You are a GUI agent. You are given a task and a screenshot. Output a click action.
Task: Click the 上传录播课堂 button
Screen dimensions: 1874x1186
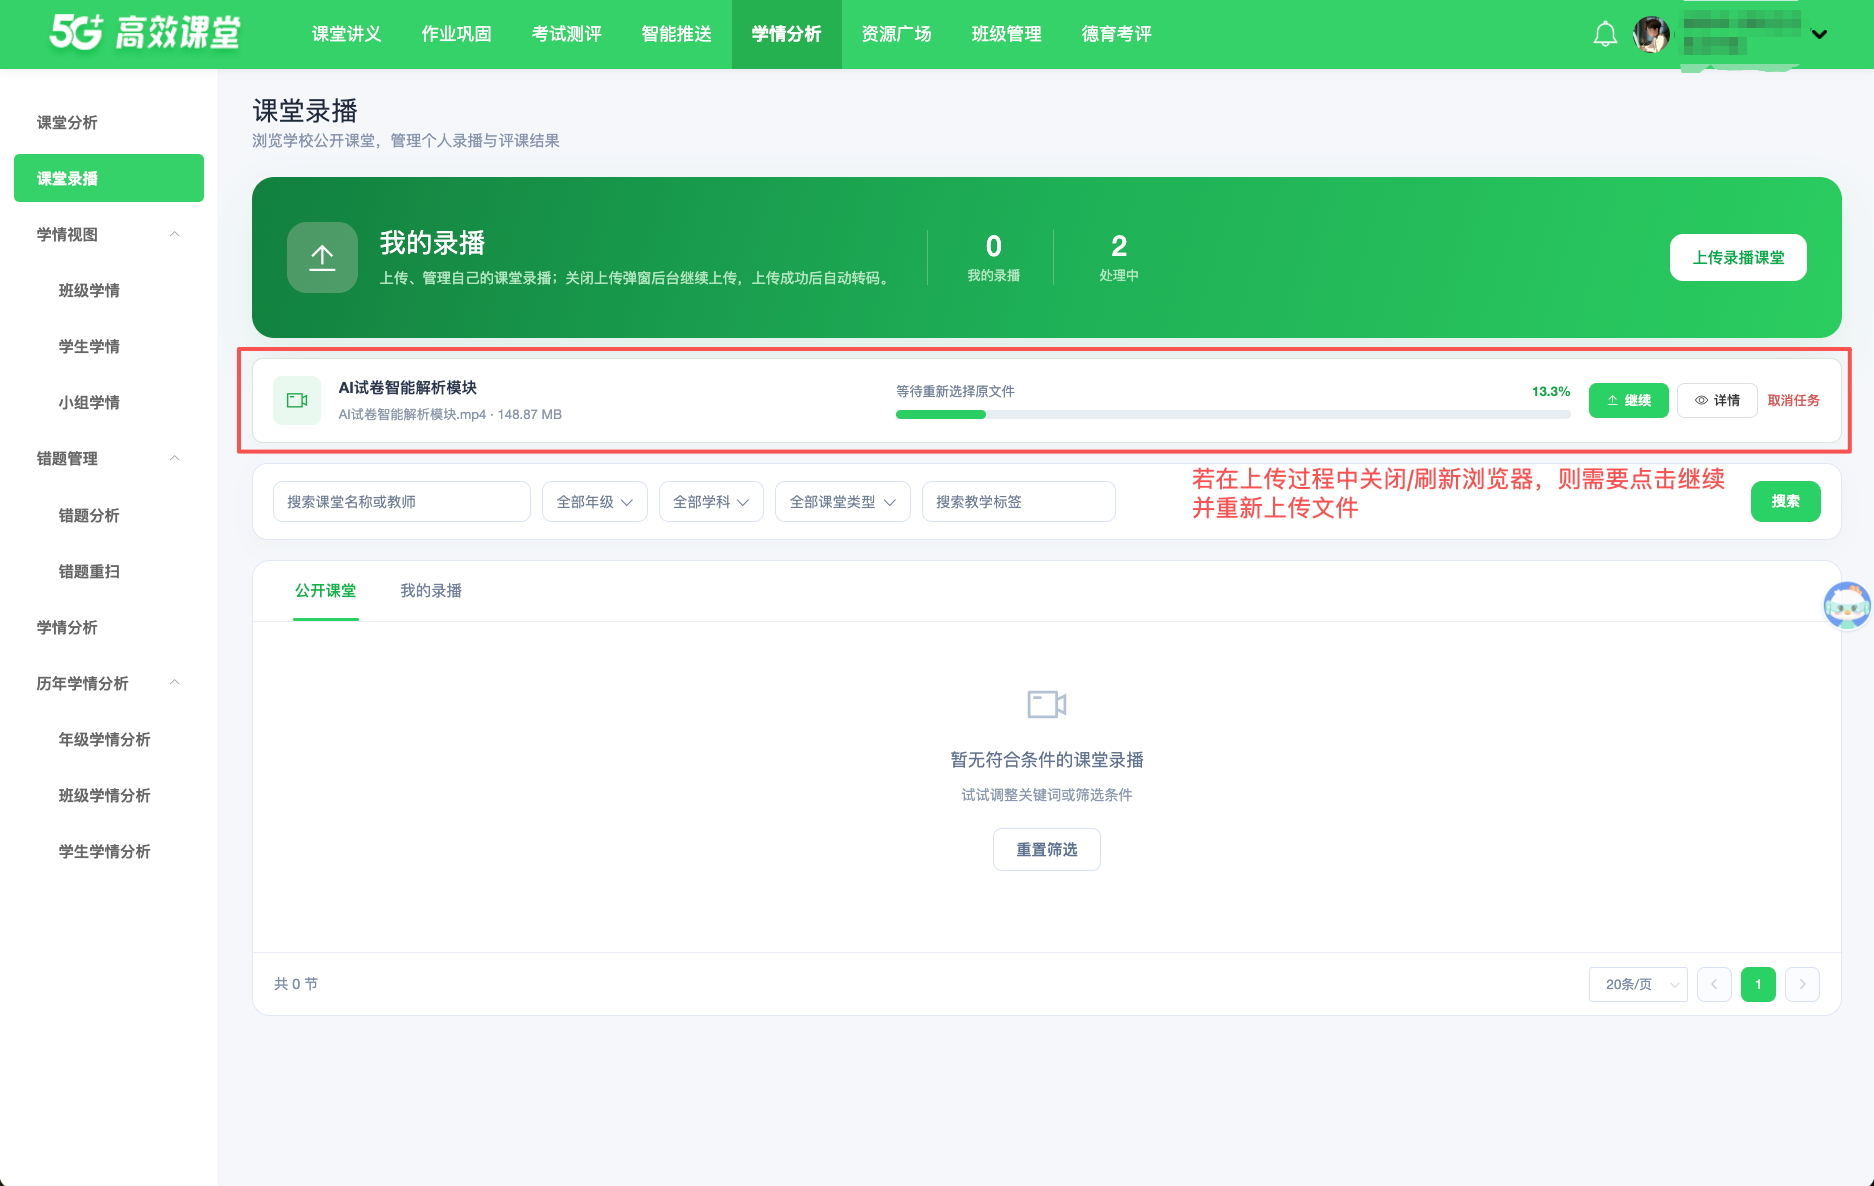click(1738, 257)
